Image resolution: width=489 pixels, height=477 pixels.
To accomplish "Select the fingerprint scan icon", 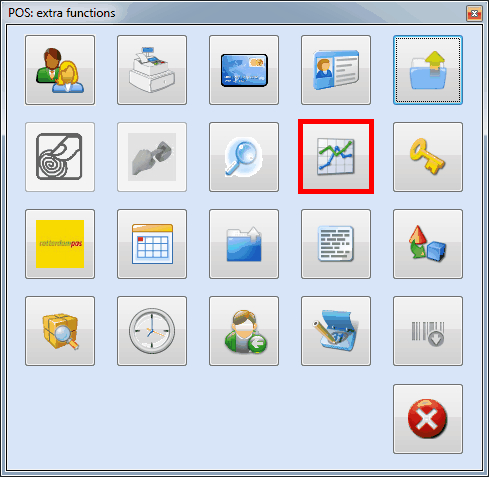I will (x=60, y=157).
